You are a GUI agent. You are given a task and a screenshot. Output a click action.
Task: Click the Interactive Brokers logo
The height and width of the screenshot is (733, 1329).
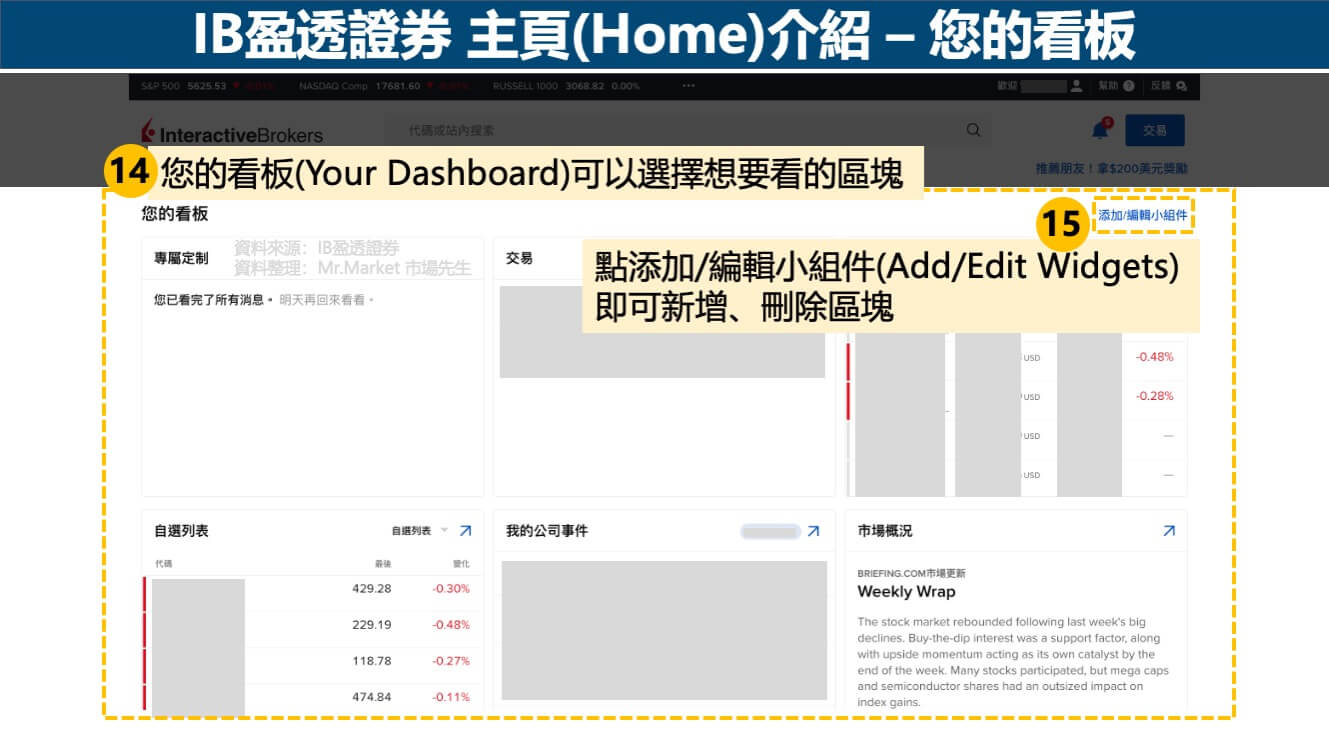(x=232, y=132)
